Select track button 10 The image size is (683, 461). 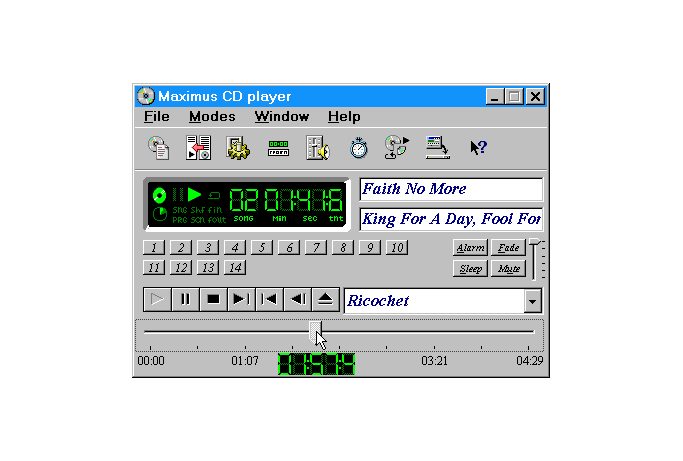[x=397, y=247]
